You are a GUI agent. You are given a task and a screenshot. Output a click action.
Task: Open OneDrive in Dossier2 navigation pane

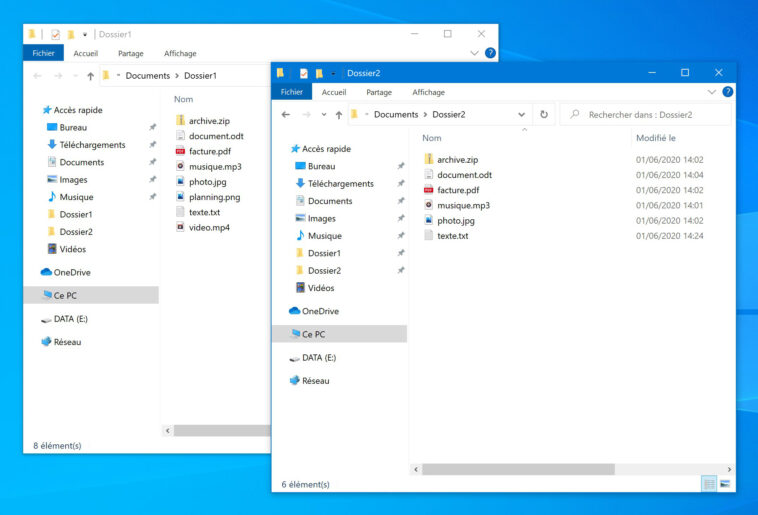[x=320, y=311]
